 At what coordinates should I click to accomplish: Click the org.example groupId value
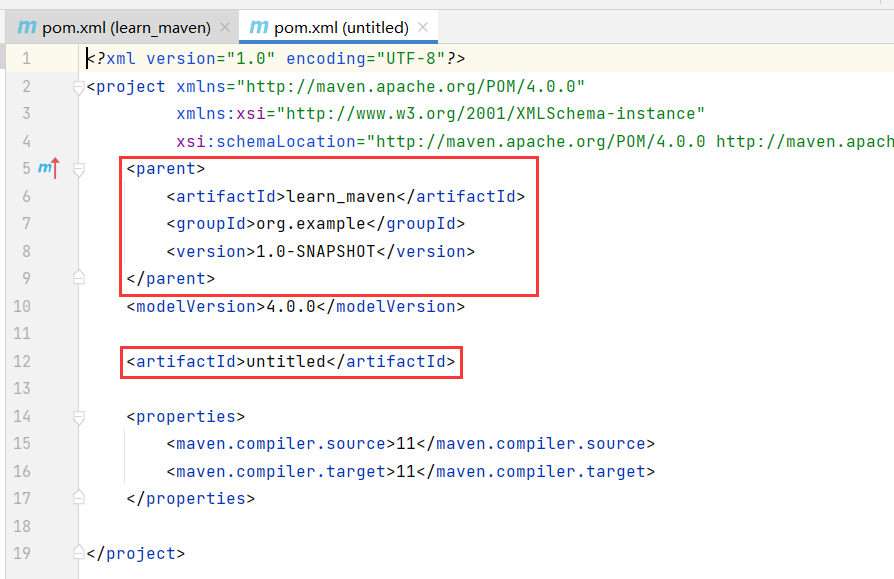click(310, 224)
